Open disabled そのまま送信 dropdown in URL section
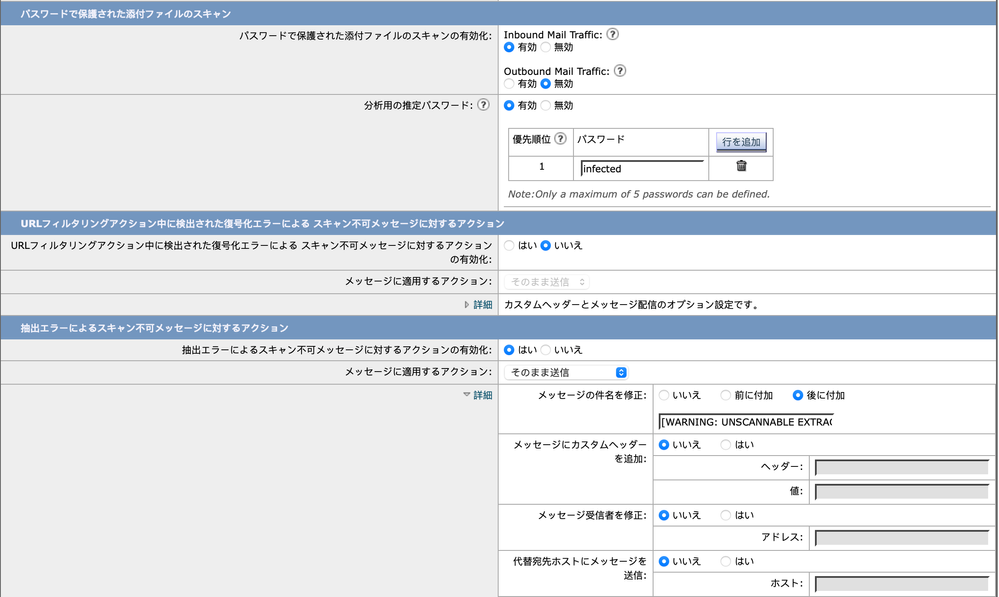The width and height of the screenshot is (999, 597). pos(547,282)
